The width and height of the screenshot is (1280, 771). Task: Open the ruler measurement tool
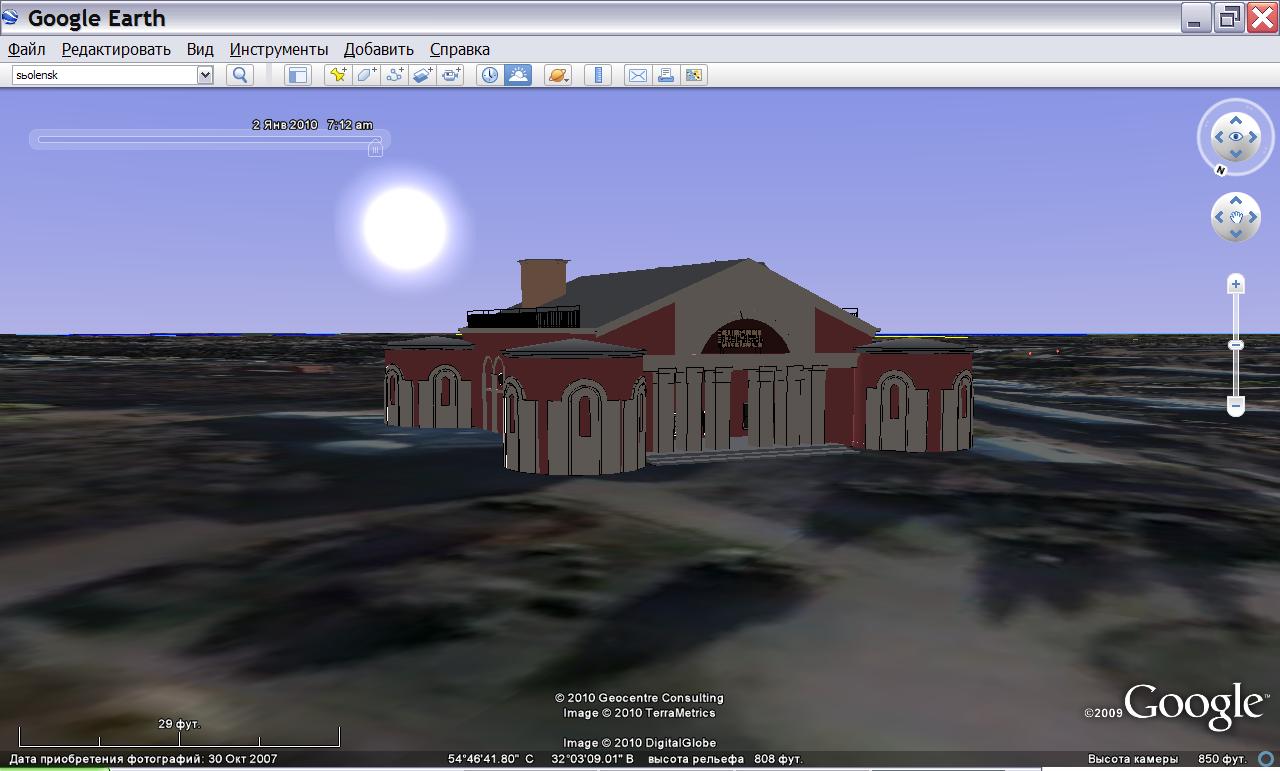point(598,75)
